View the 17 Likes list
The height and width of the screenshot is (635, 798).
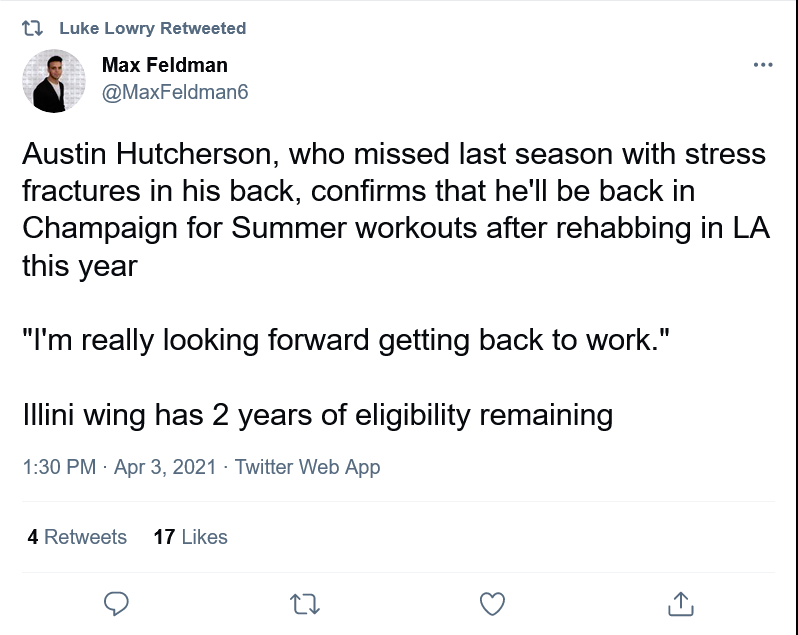click(190, 537)
